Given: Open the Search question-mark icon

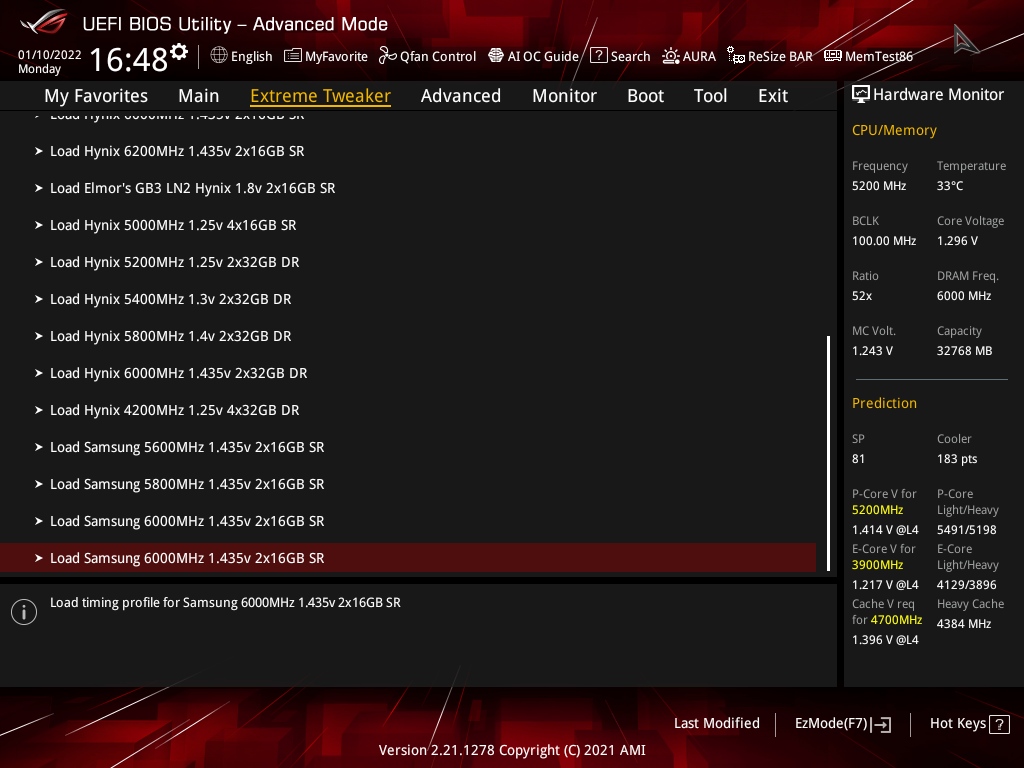Looking at the screenshot, I should (x=599, y=56).
